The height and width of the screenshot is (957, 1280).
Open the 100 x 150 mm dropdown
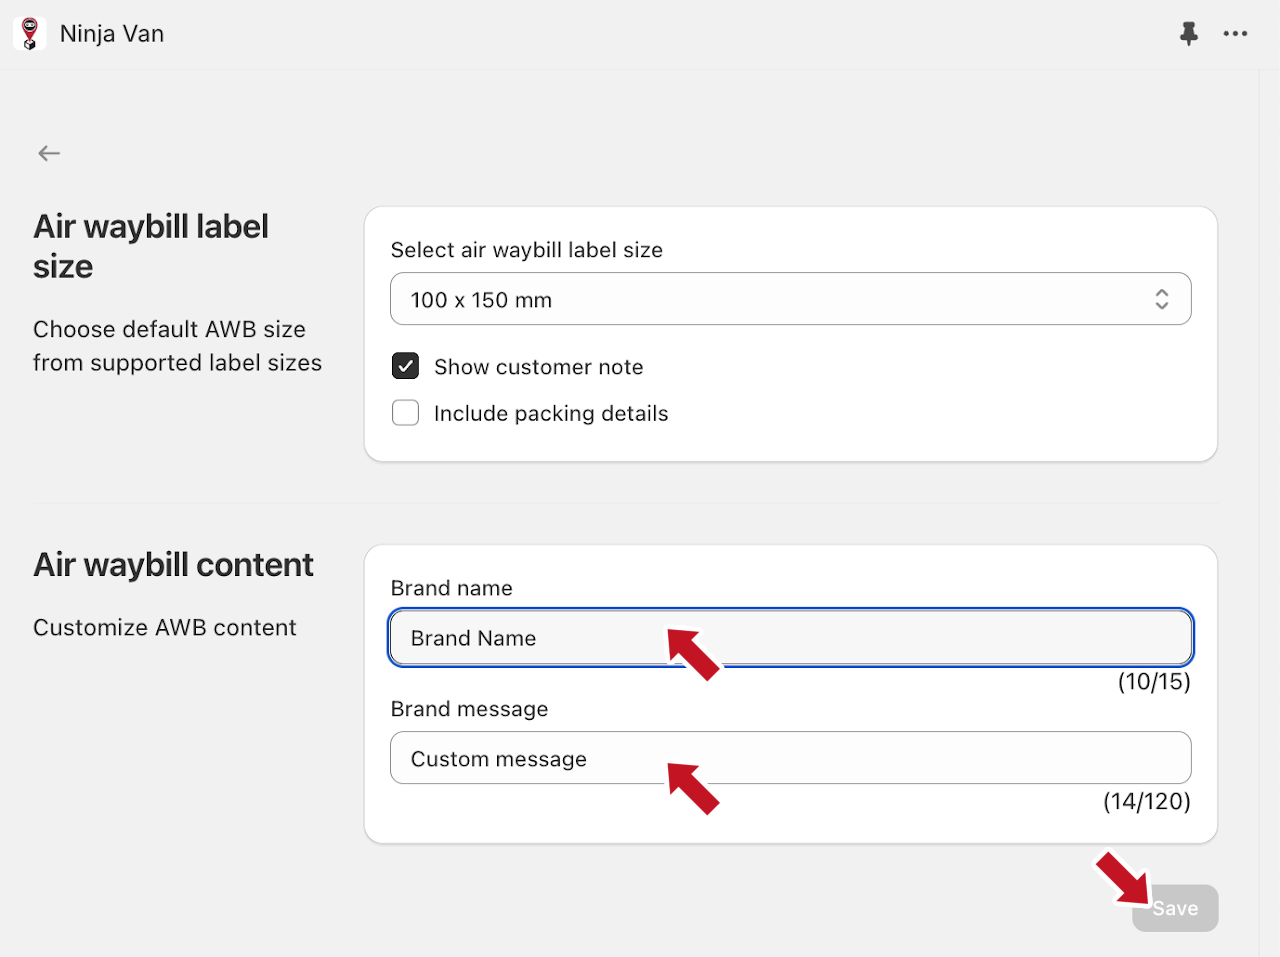[x=780, y=299]
